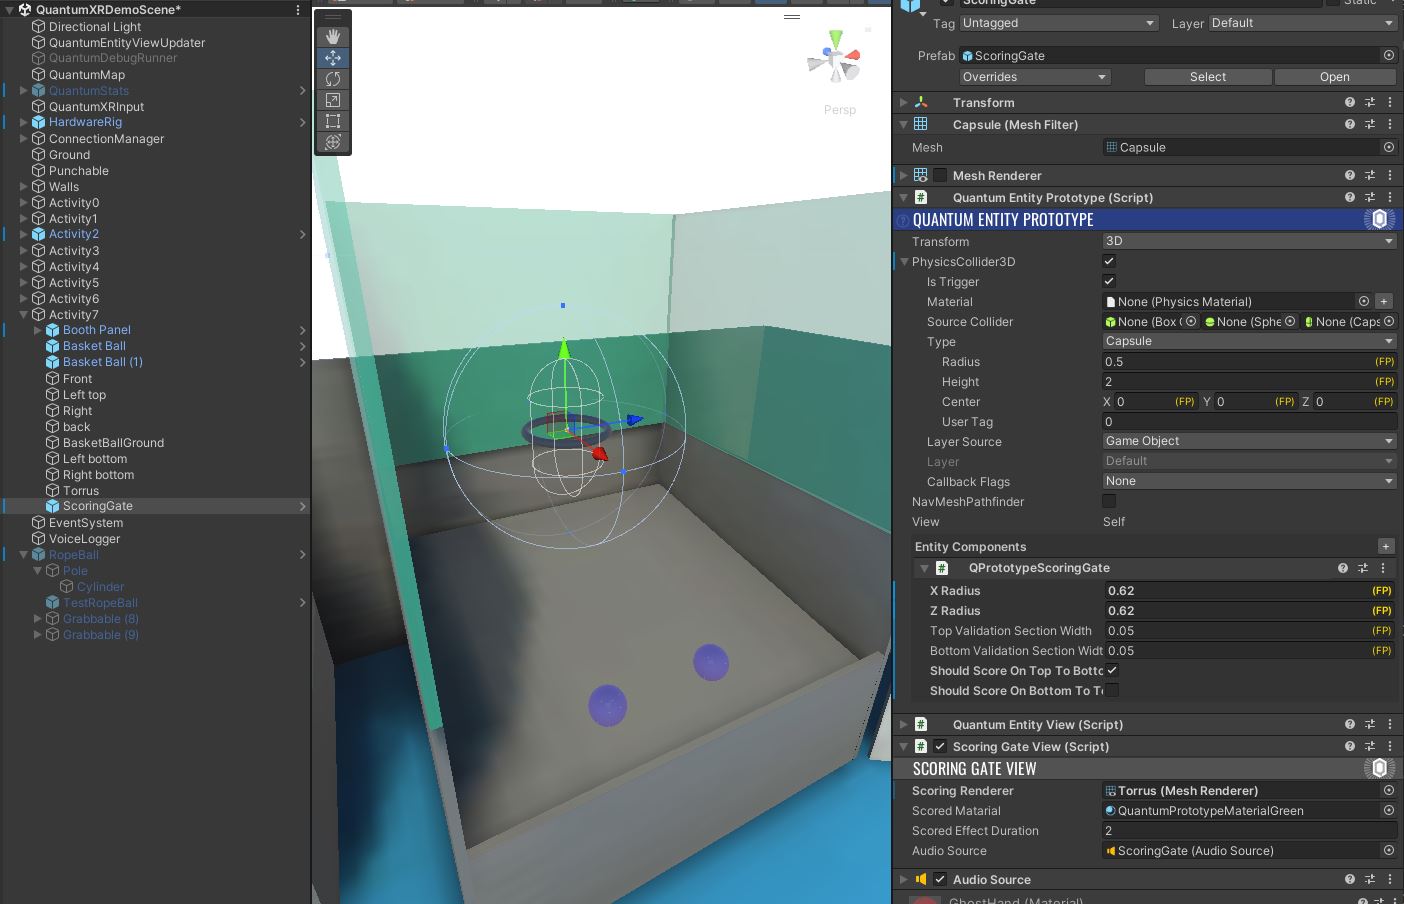This screenshot has width=1404, height=904.
Task: Add Entity Components plus button
Action: pyautogui.click(x=1386, y=546)
